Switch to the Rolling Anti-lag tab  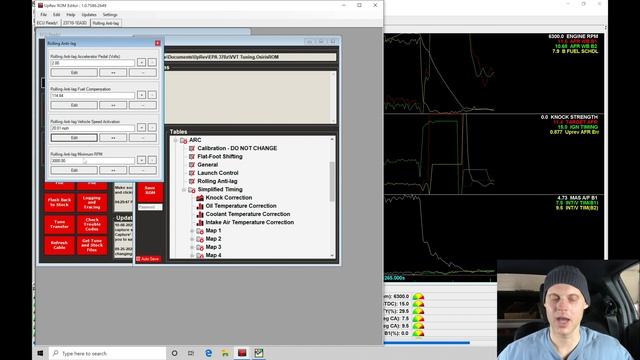pyautogui.click(x=106, y=23)
